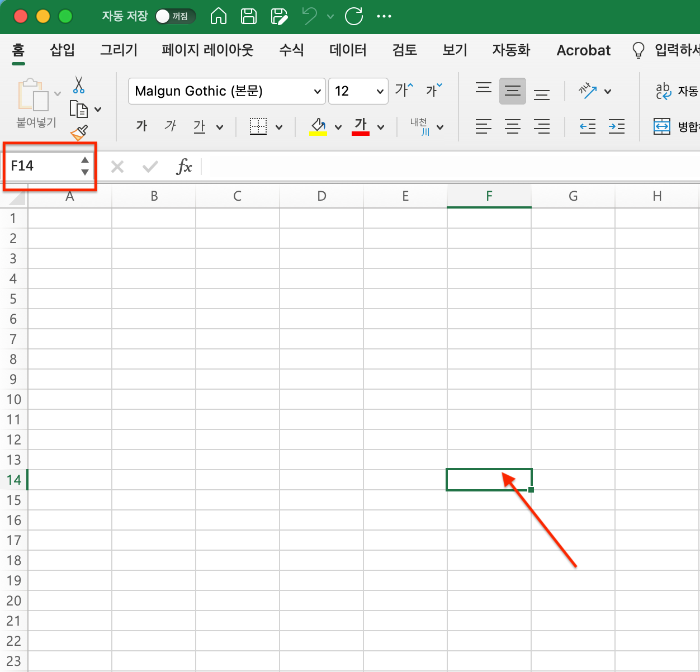Click the Copy icon
This screenshot has width=700, height=672.
[x=79, y=109]
